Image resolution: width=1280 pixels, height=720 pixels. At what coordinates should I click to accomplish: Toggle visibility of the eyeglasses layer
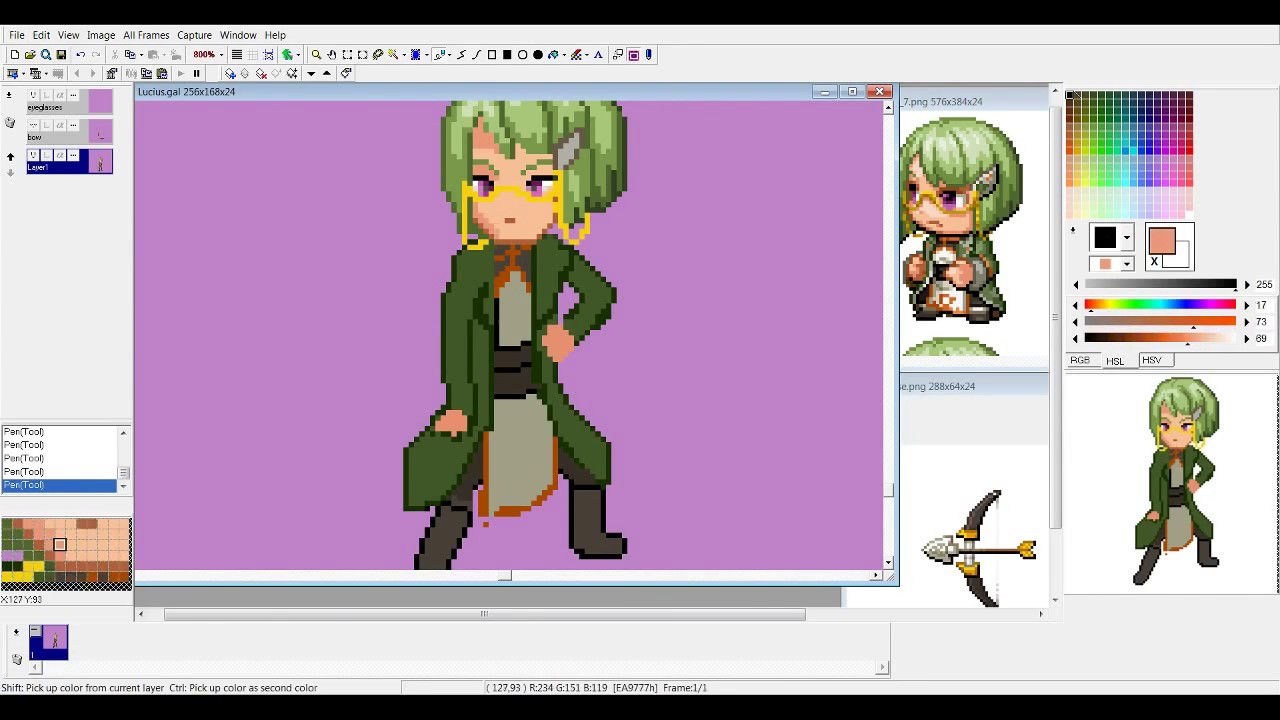coord(33,95)
